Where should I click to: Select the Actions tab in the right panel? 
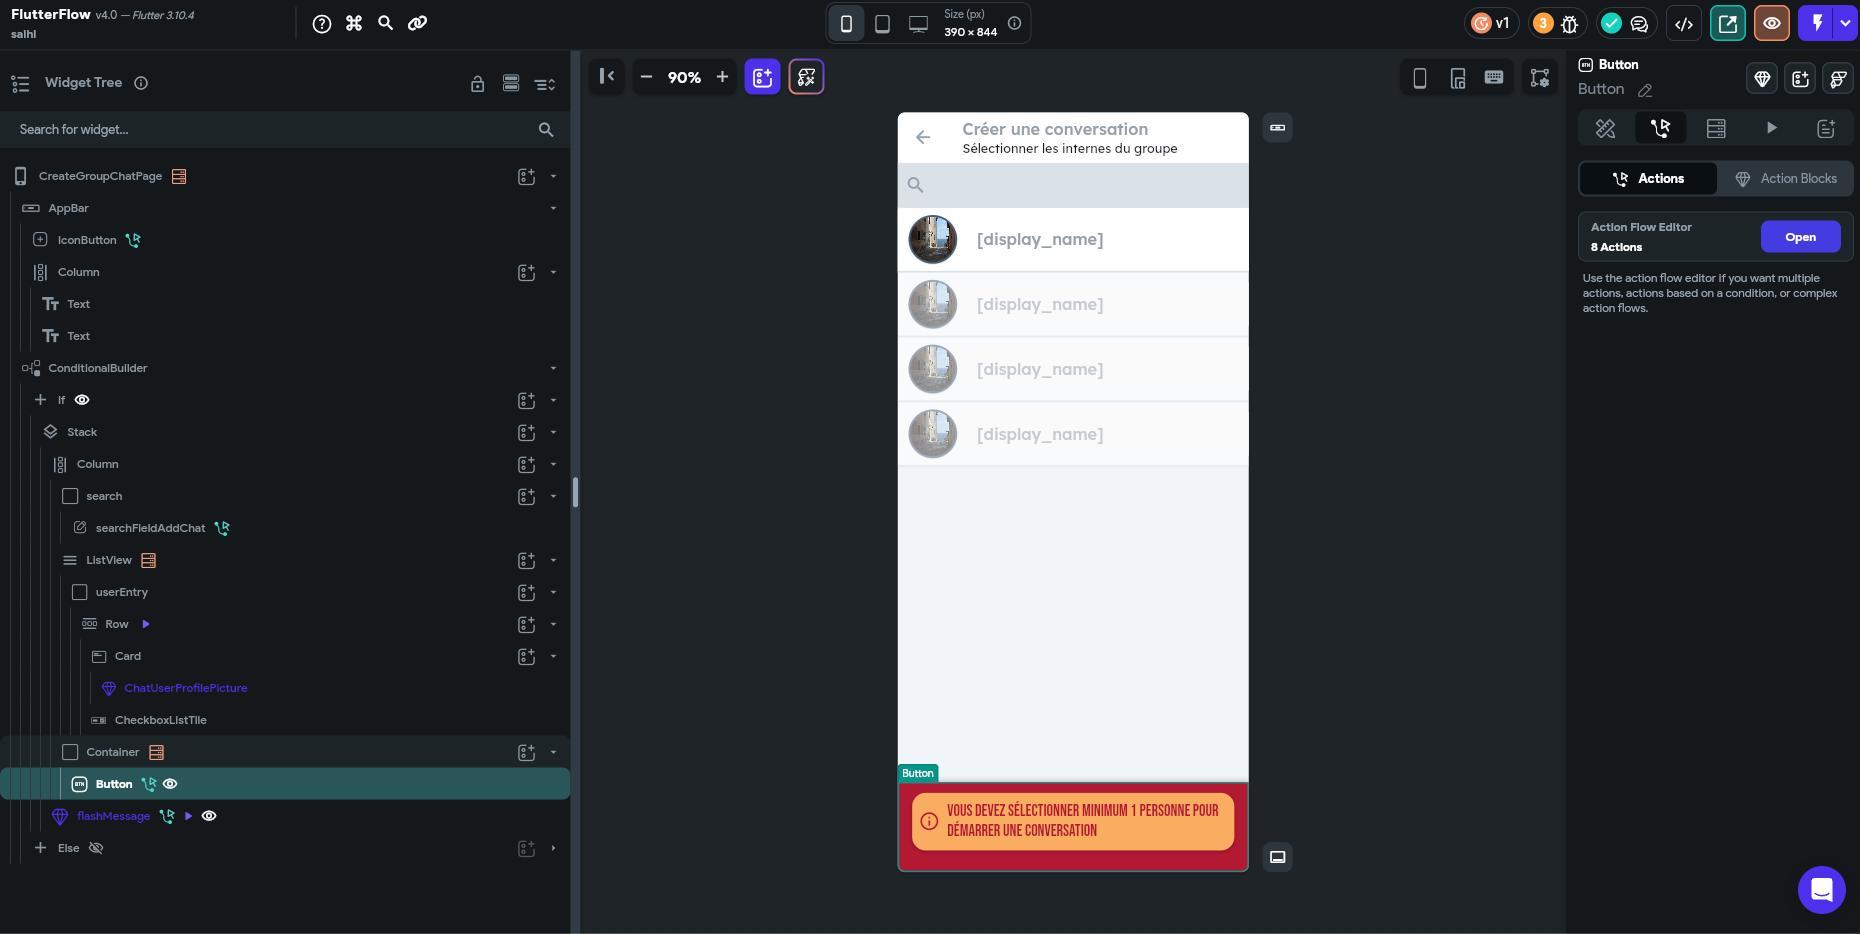point(1648,178)
